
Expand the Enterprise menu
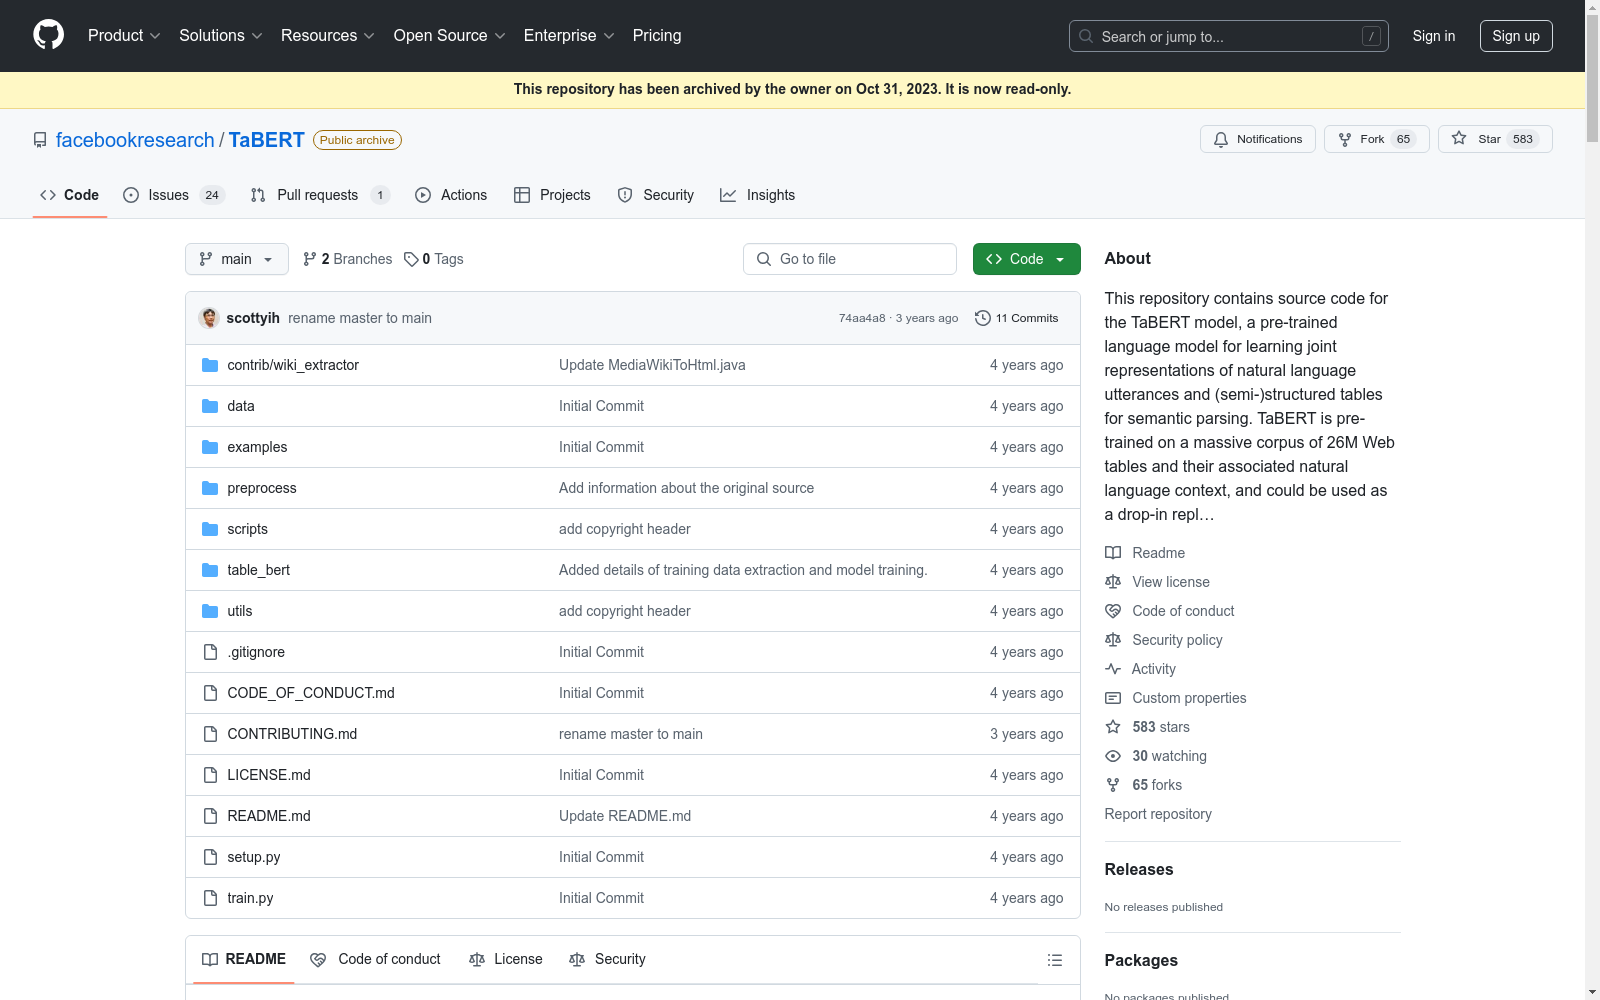[569, 35]
